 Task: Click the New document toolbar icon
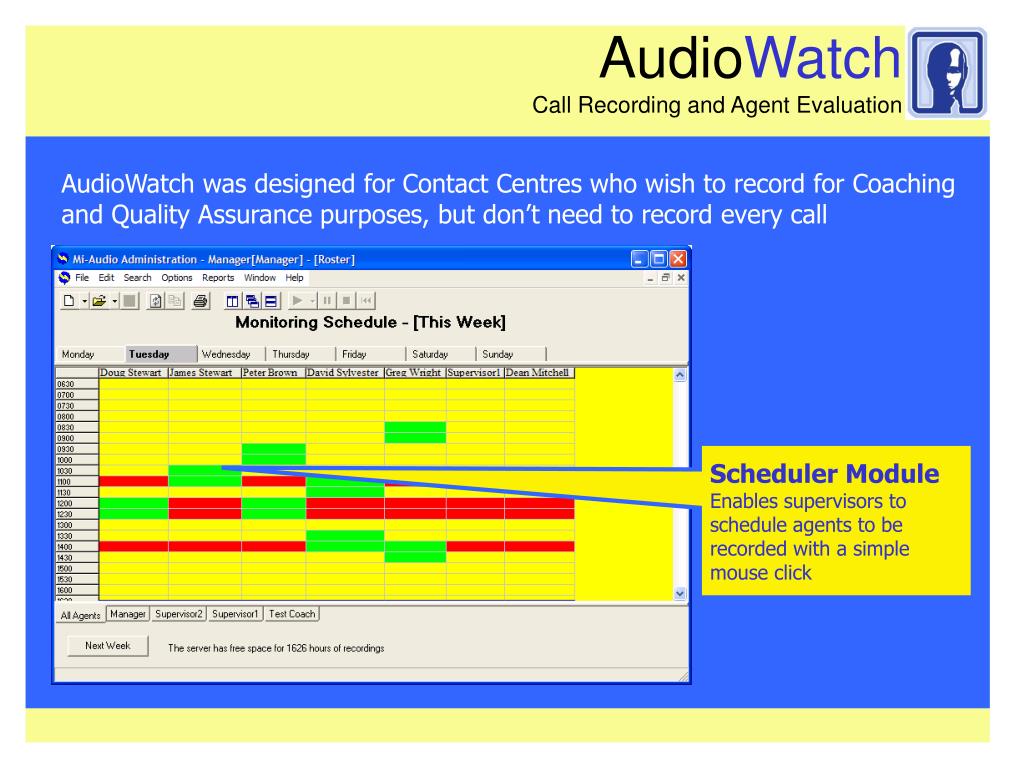(69, 300)
